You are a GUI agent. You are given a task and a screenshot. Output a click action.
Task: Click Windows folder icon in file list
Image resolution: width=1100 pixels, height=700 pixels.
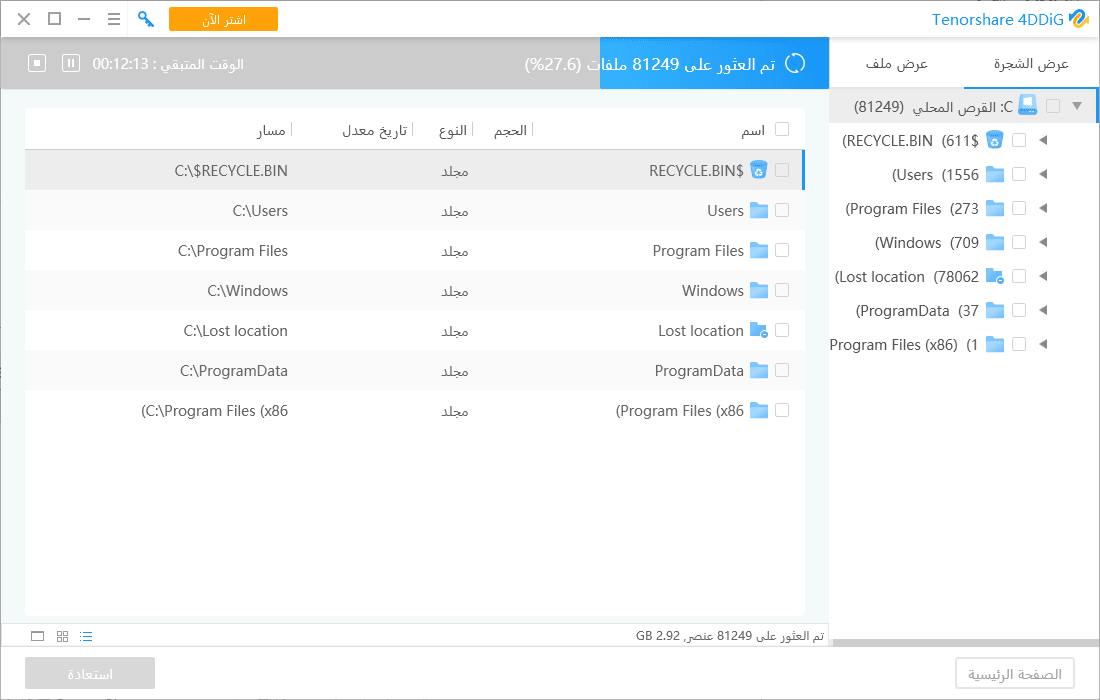759,290
